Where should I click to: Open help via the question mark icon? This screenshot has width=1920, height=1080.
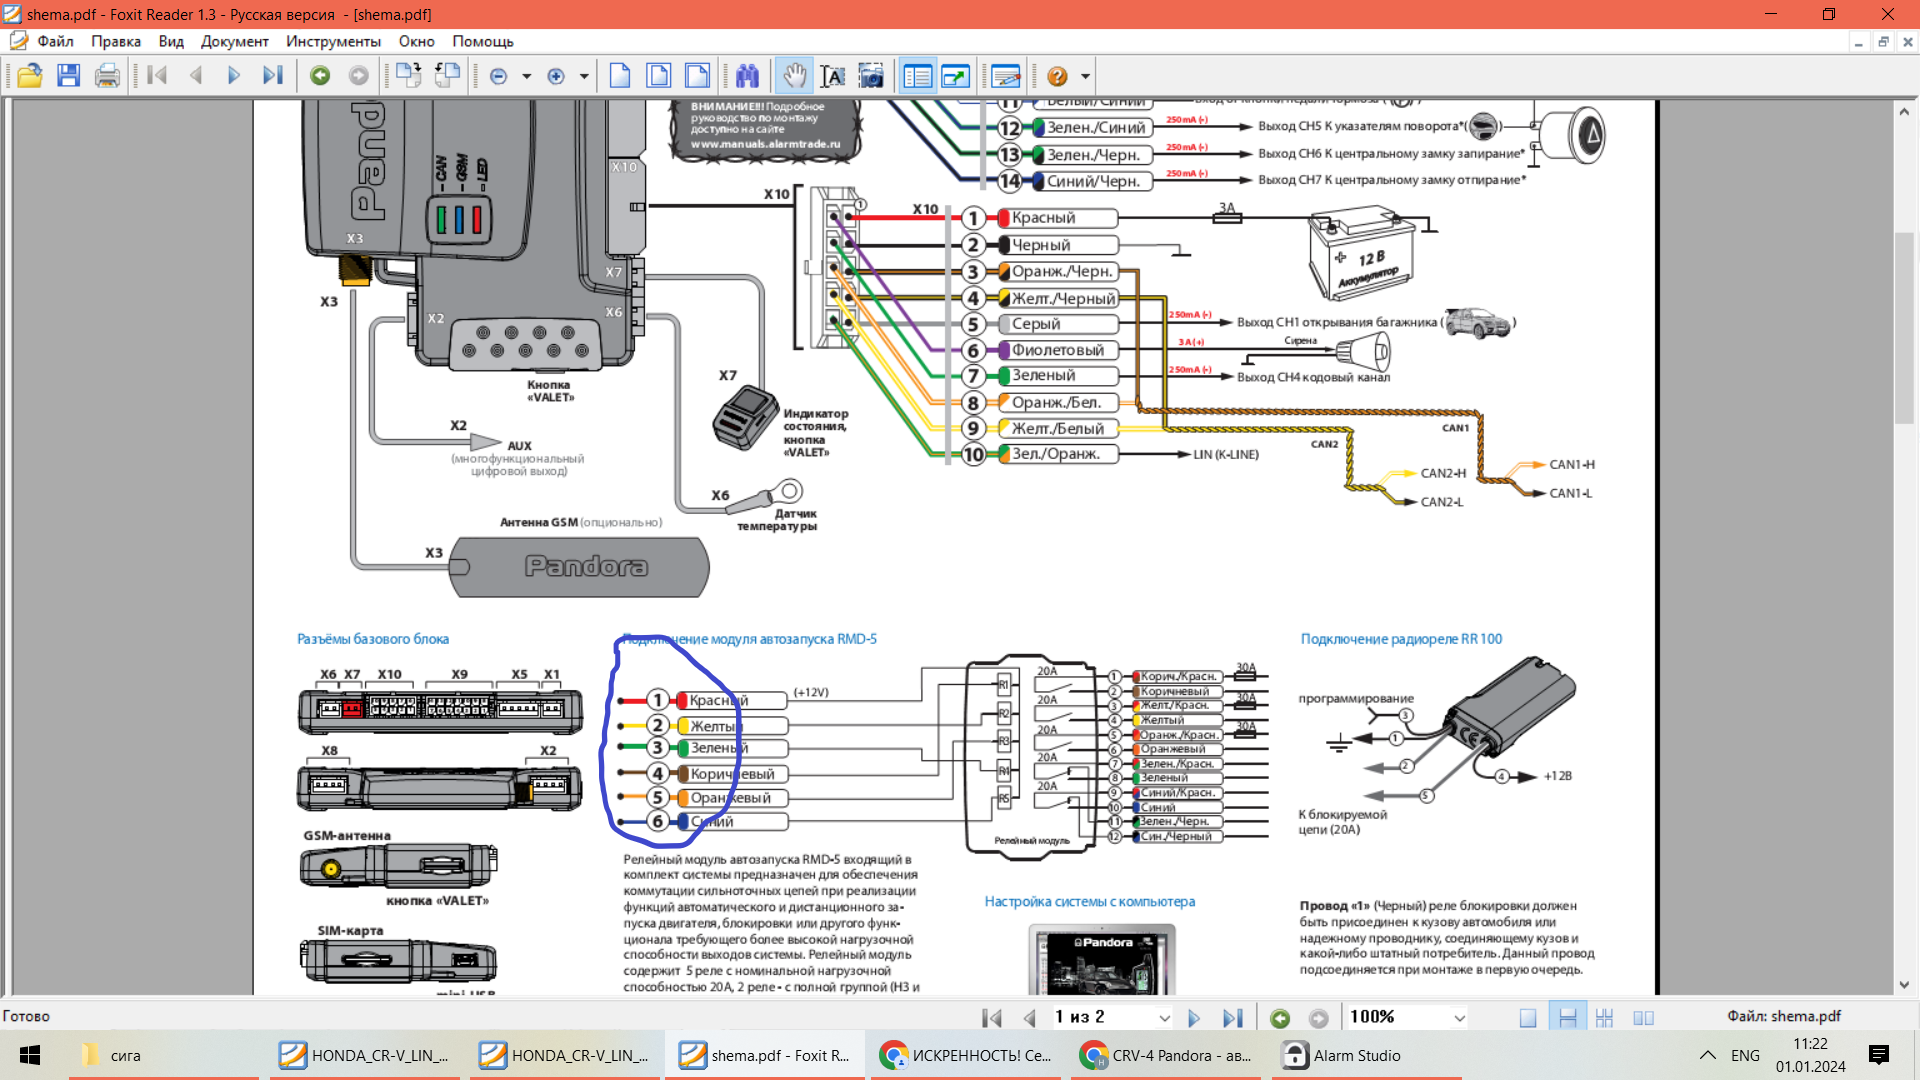1057,76
